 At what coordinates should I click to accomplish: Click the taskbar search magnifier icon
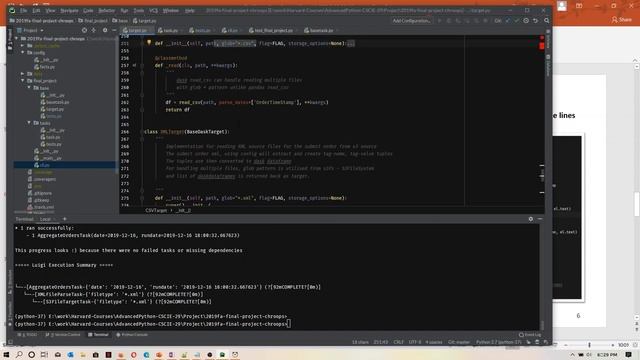pyautogui.click(x=19, y=355)
